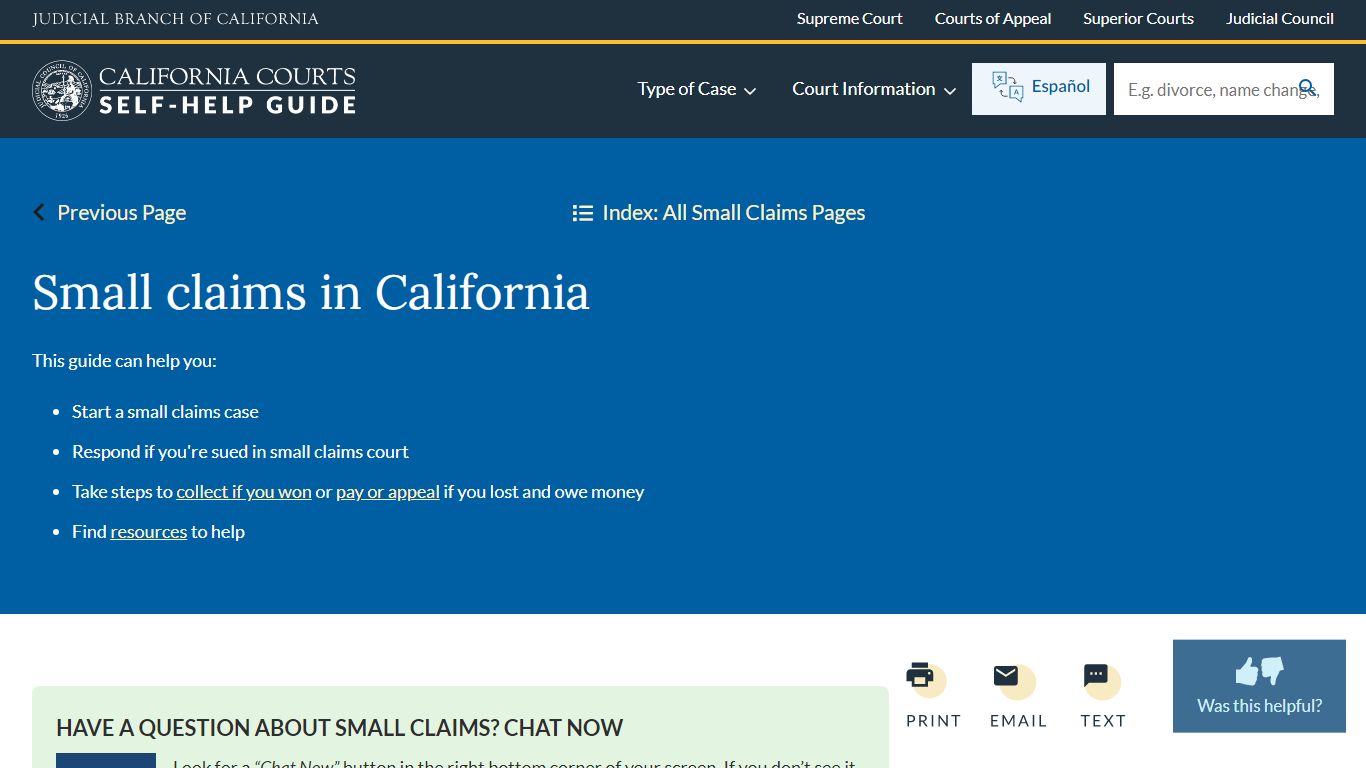1366x768 pixels.
Task: Click the EMAIL label
Action: coord(1018,721)
